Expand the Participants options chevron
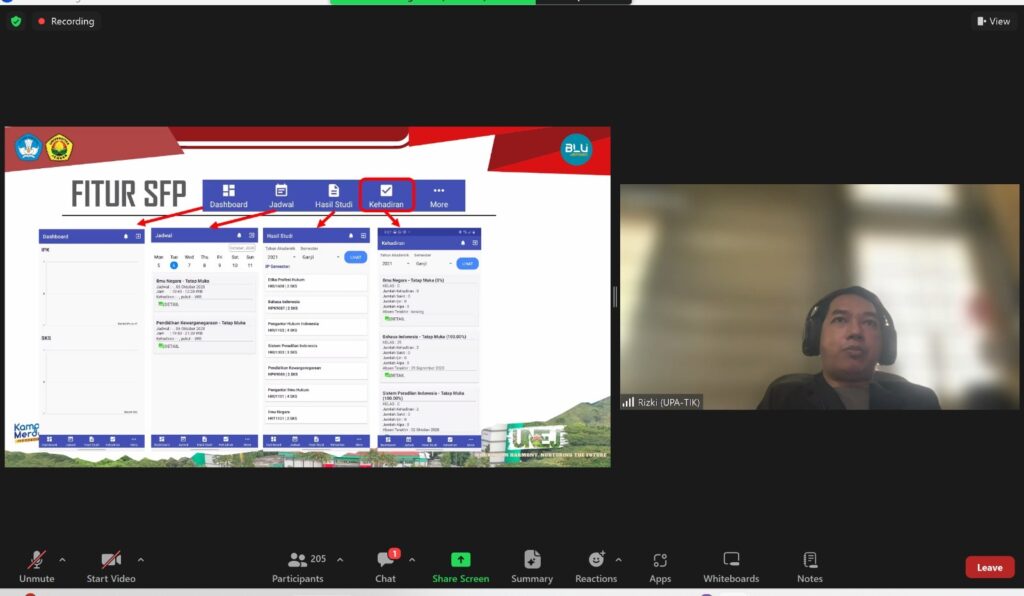1024x596 pixels. [x=340, y=560]
